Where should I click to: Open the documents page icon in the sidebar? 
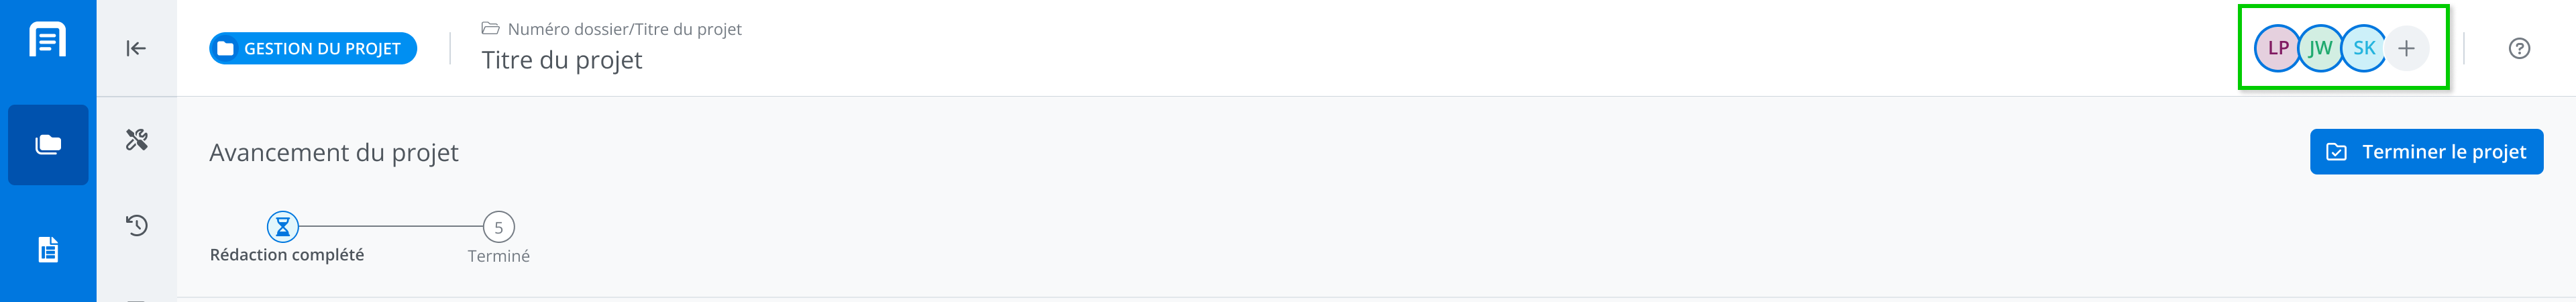tap(48, 249)
